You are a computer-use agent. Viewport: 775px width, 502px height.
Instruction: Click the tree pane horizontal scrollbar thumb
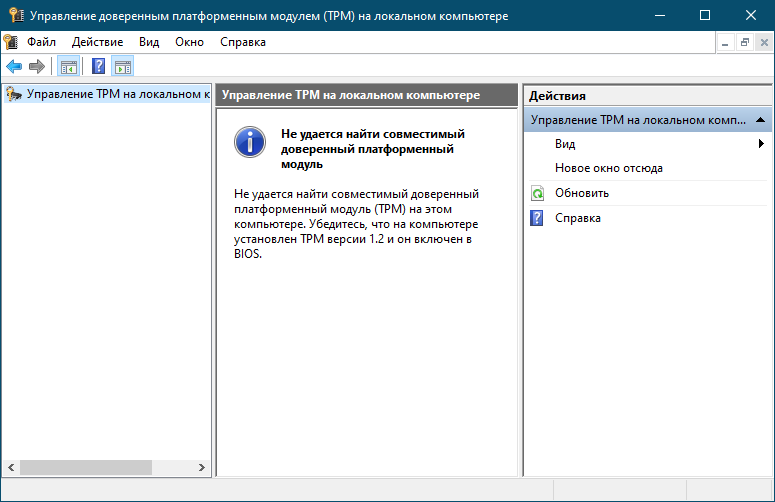(x=86, y=467)
